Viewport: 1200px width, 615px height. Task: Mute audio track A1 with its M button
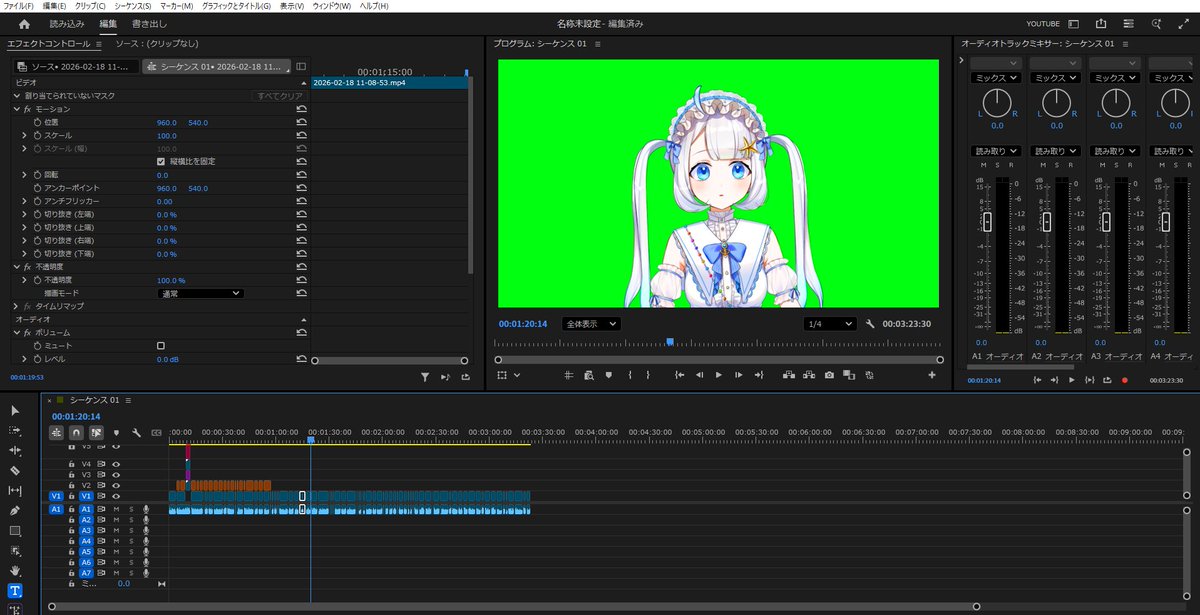tap(117, 509)
